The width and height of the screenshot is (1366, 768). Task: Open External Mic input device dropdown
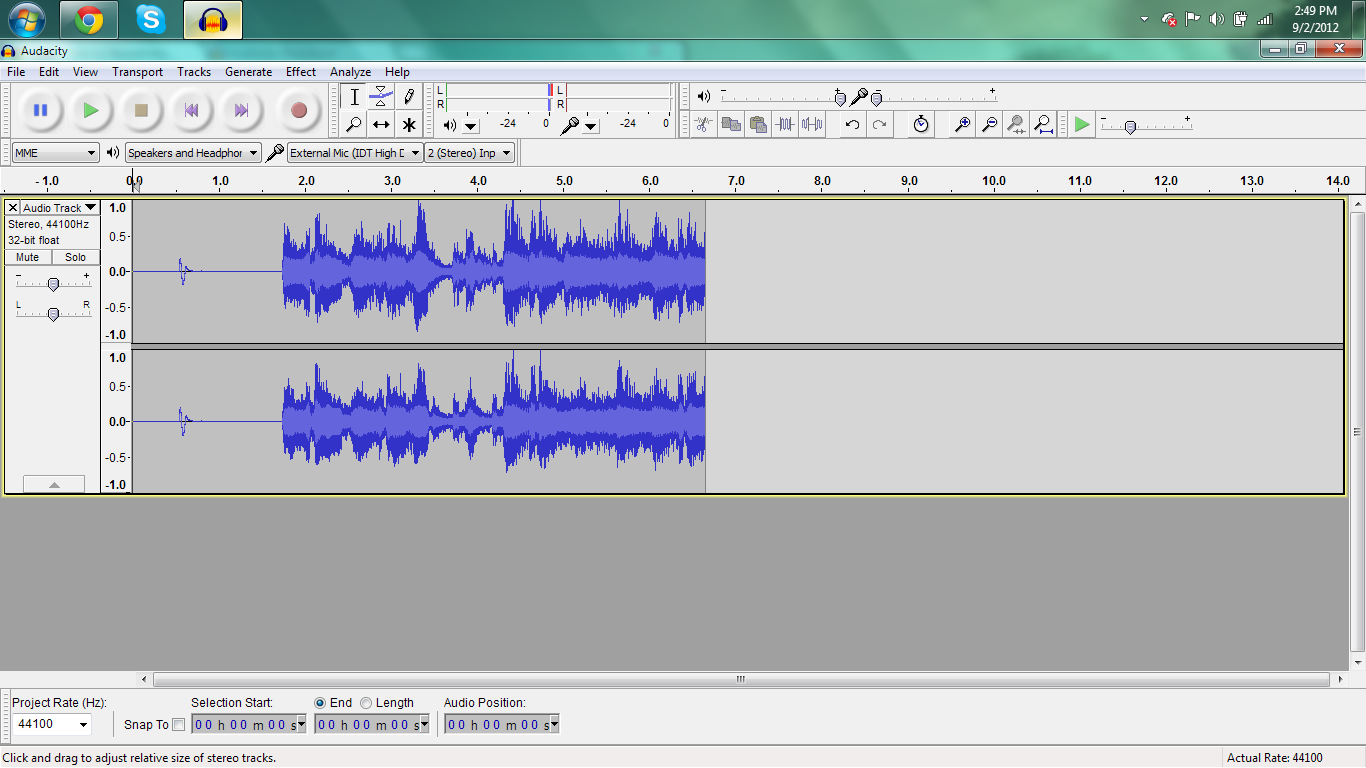pyautogui.click(x=355, y=153)
